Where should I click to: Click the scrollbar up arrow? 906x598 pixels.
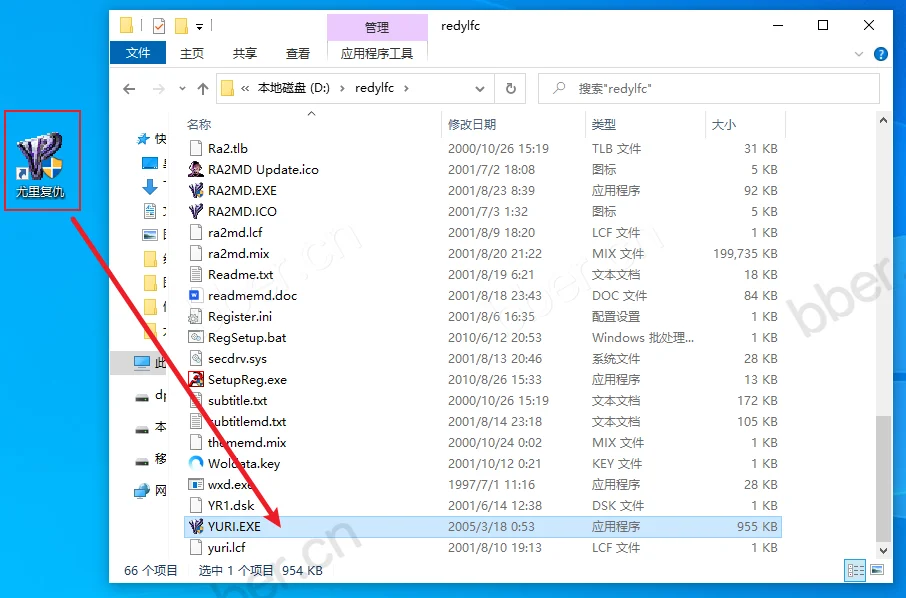(x=883, y=121)
